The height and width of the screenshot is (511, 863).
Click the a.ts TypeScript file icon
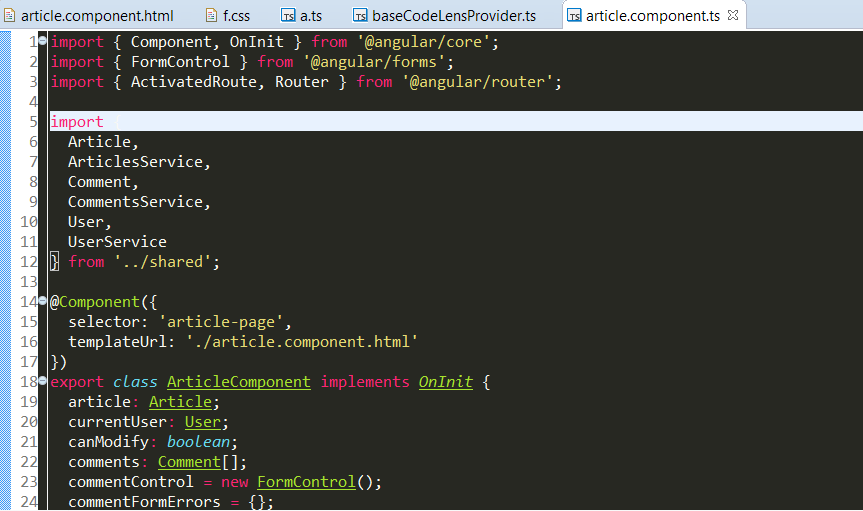tap(288, 15)
